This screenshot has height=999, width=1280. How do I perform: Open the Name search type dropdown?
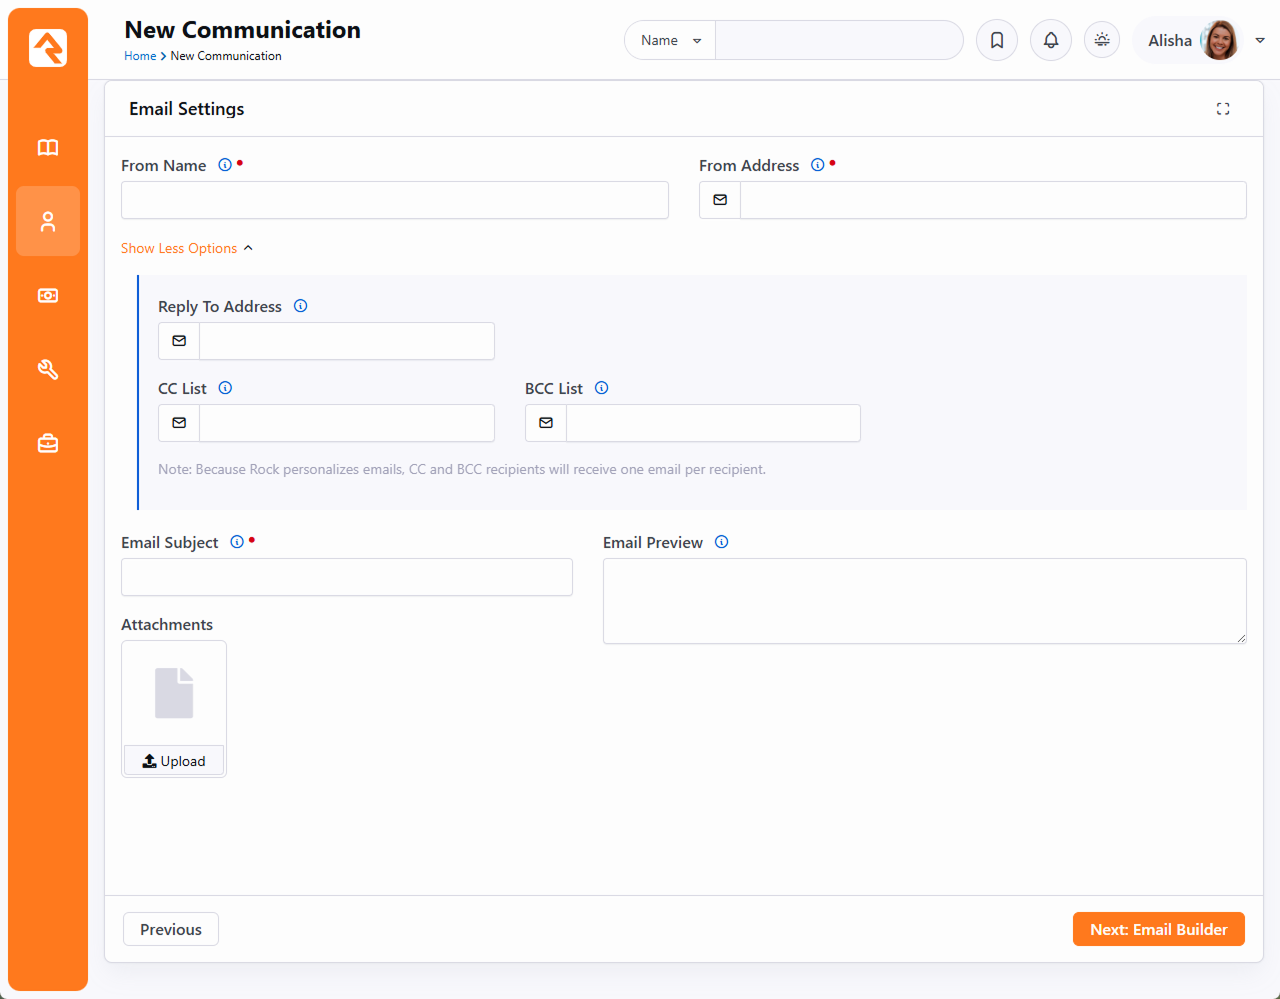click(x=670, y=40)
